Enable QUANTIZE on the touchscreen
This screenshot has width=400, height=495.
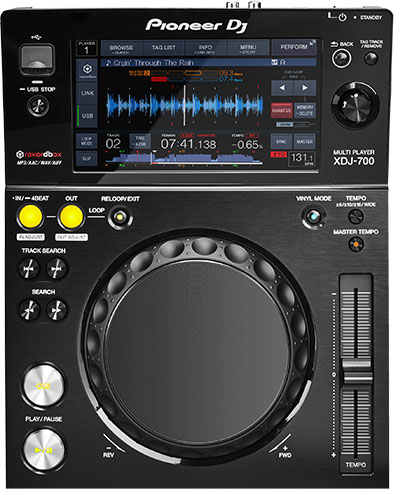pyautogui.click(x=281, y=110)
